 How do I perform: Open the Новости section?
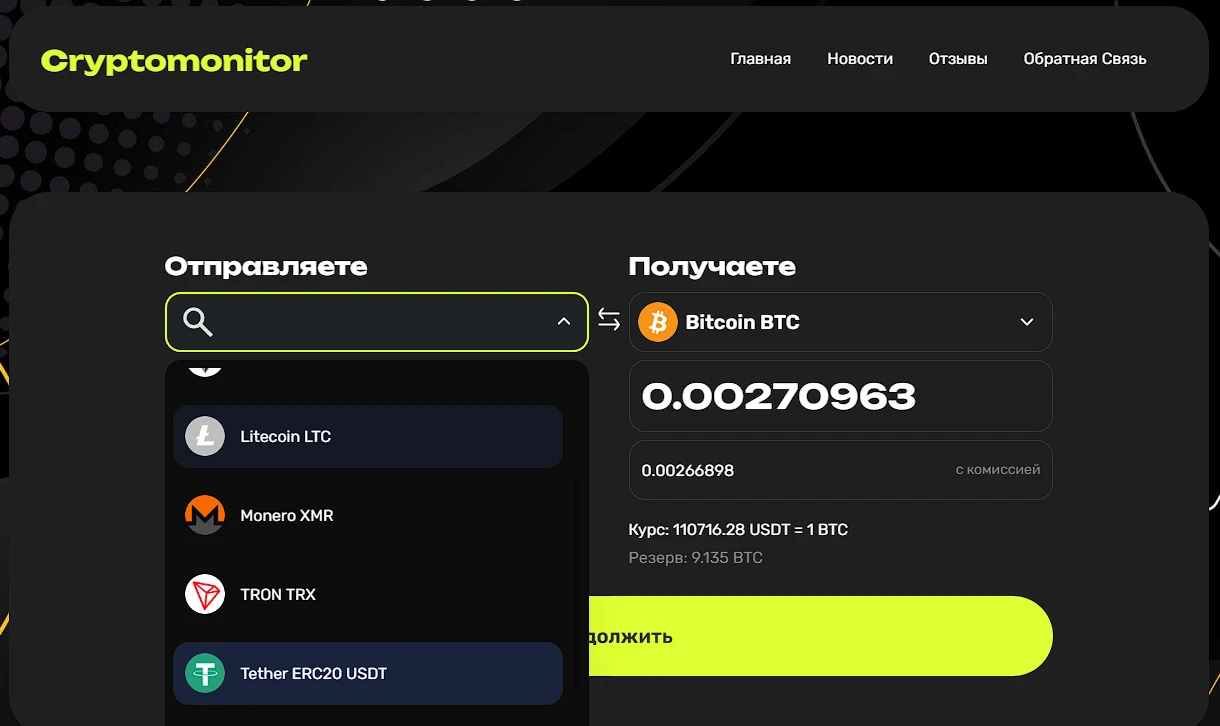859,59
